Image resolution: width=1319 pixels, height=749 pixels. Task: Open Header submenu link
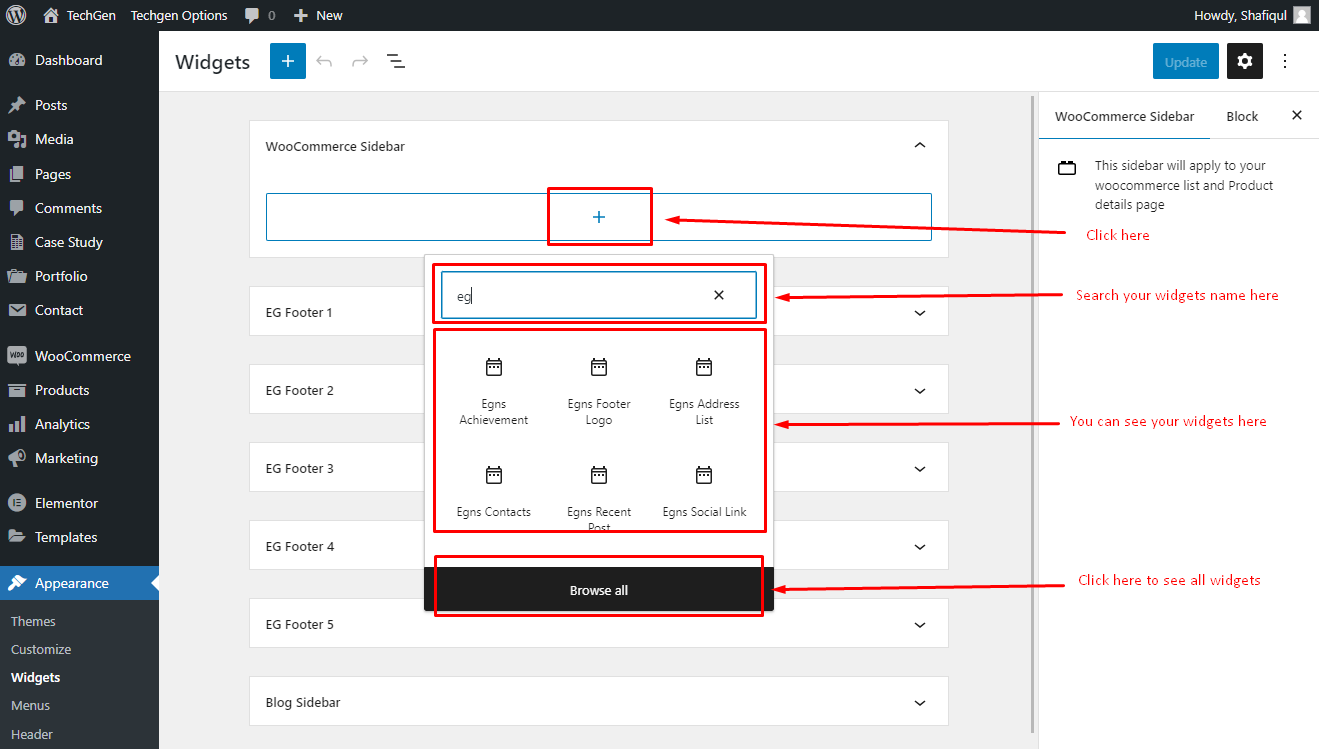pyautogui.click(x=32, y=734)
